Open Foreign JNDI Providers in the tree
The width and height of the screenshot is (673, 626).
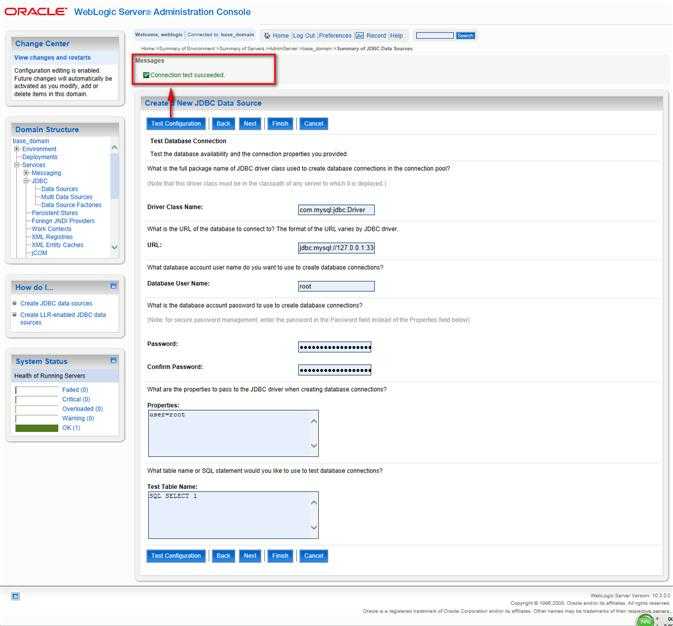[x=63, y=221]
